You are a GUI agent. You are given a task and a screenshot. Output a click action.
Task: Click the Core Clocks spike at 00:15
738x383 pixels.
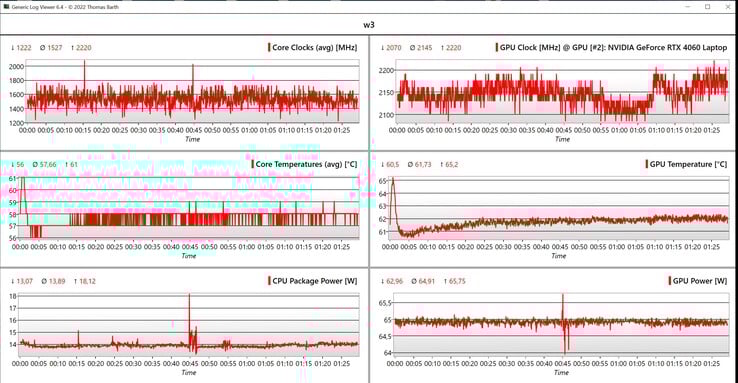tap(84, 63)
